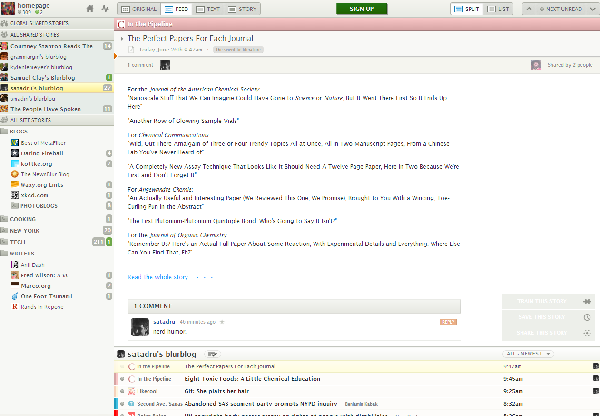The width and height of the screenshot is (600, 416).
Task: Switch to Text view tab
Action: pos(208,9)
